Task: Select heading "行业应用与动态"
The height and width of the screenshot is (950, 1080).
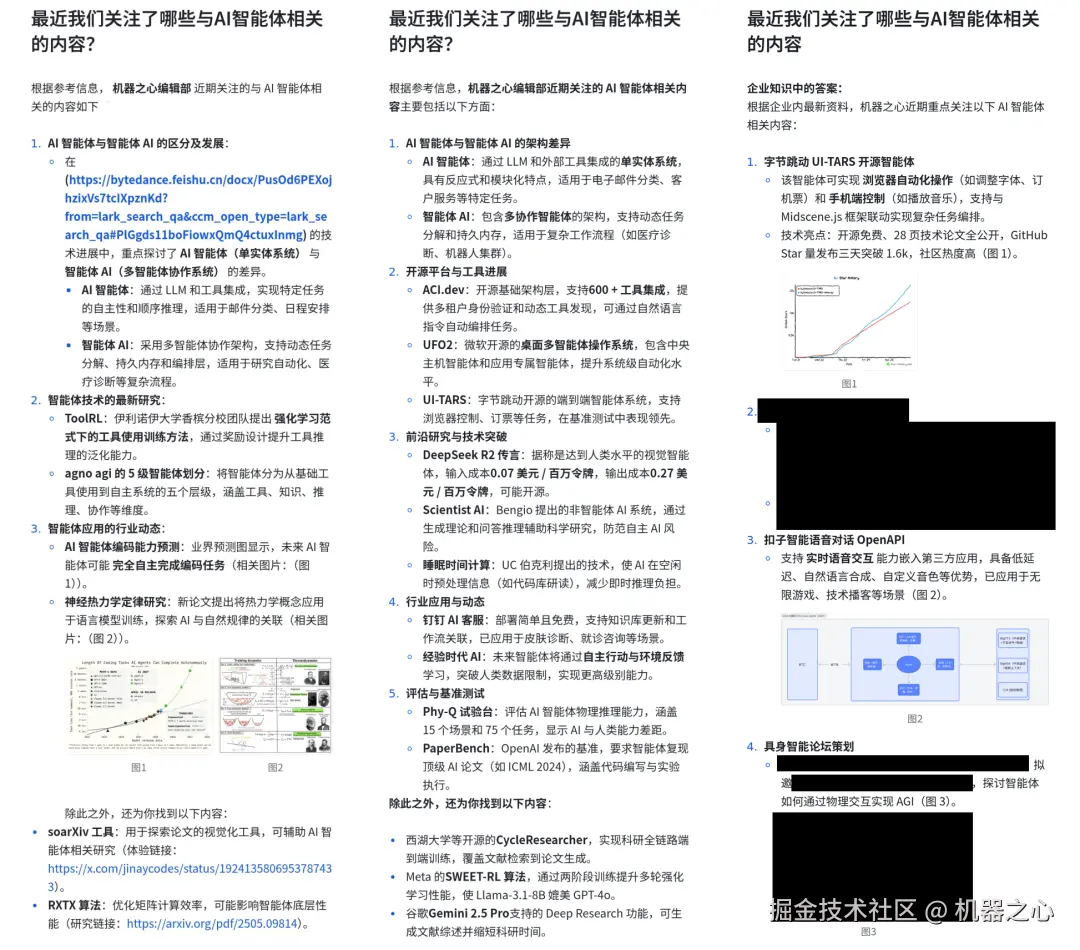Action: coord(445,602)
